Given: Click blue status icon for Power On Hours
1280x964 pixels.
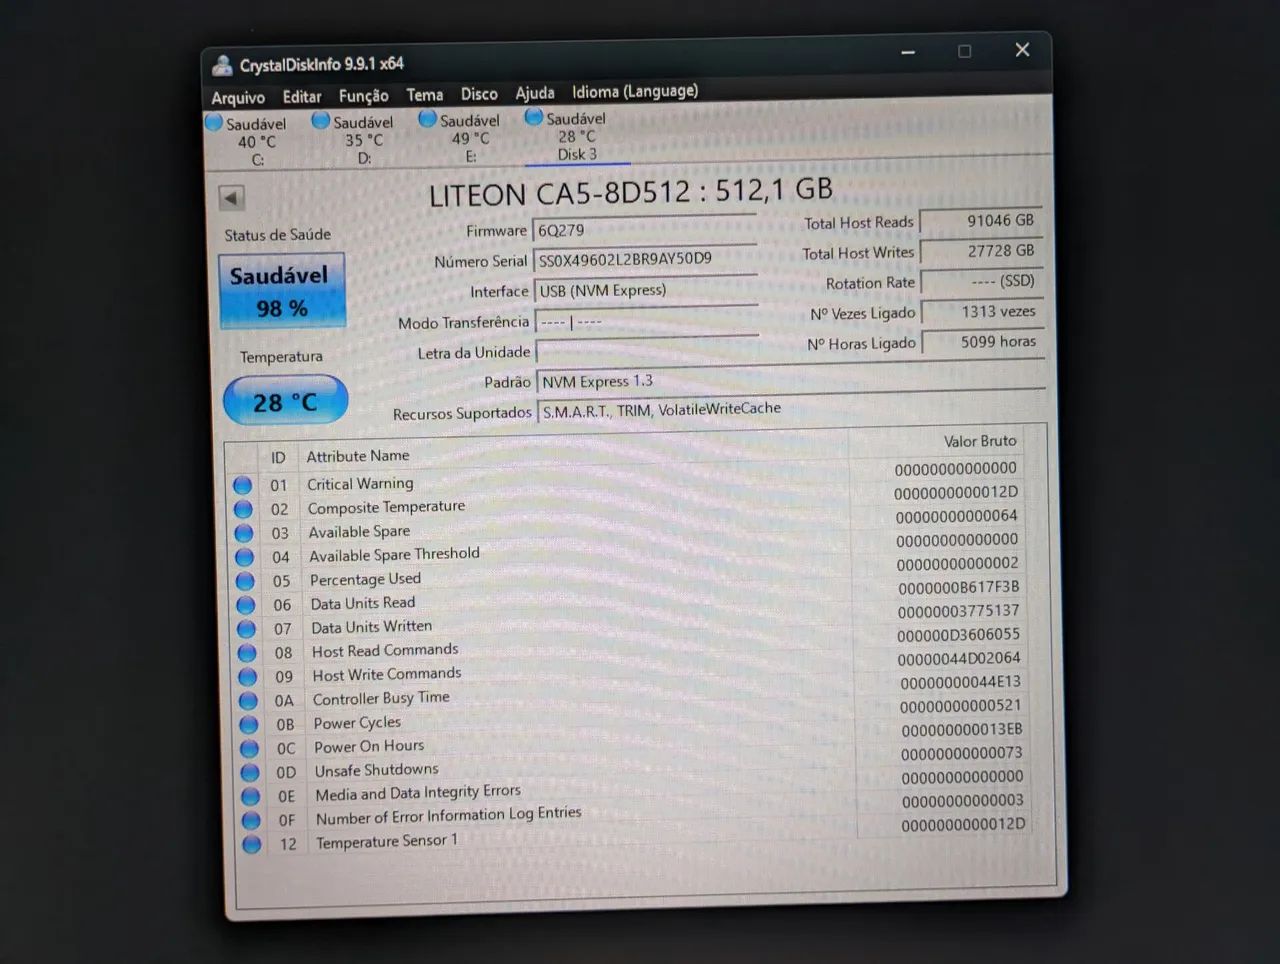Looking at the screenshot, I should (x=249, y=748).
